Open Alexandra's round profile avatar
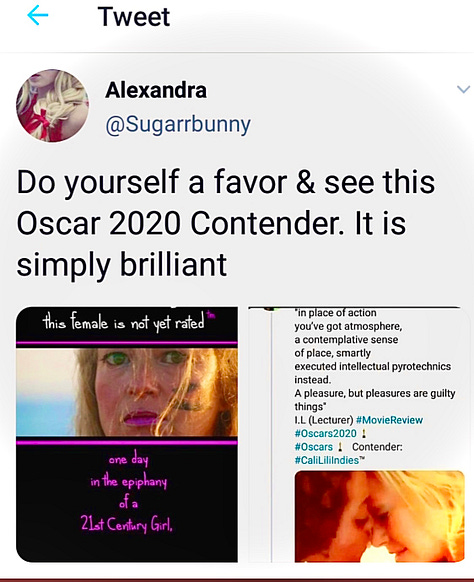 point(52,105)
